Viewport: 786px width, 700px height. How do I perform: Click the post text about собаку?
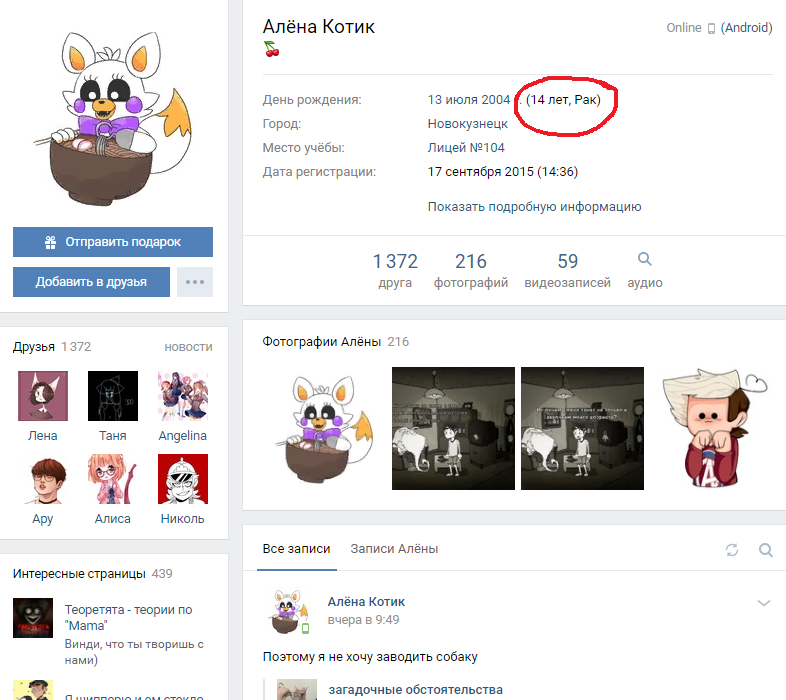click(370, 657)
